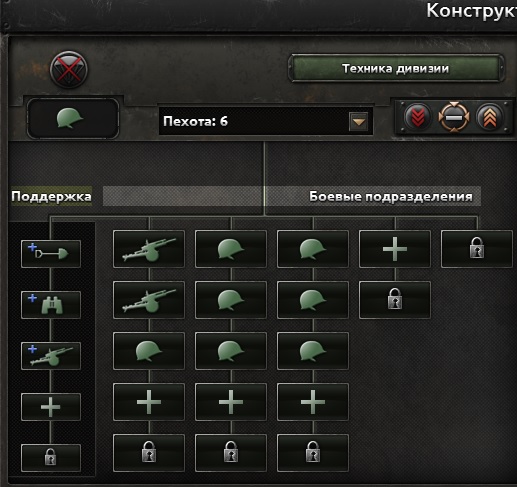Raise division priority with orange up chevrons

pyautogui.click(x=490, y=117)
